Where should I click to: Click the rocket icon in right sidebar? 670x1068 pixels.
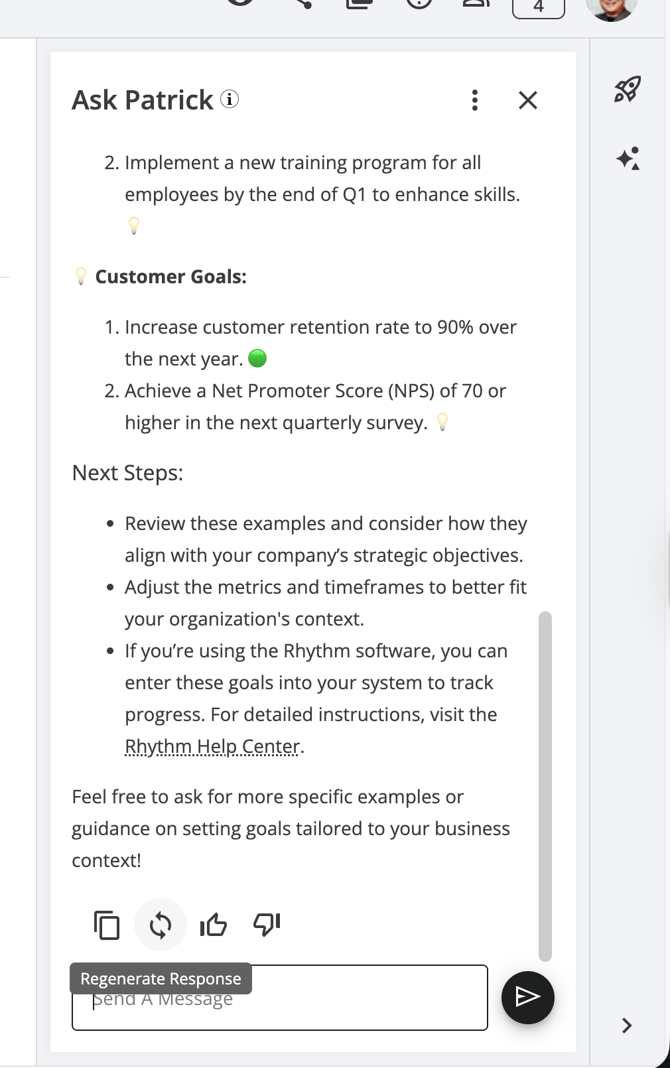(x=627, y=90)
